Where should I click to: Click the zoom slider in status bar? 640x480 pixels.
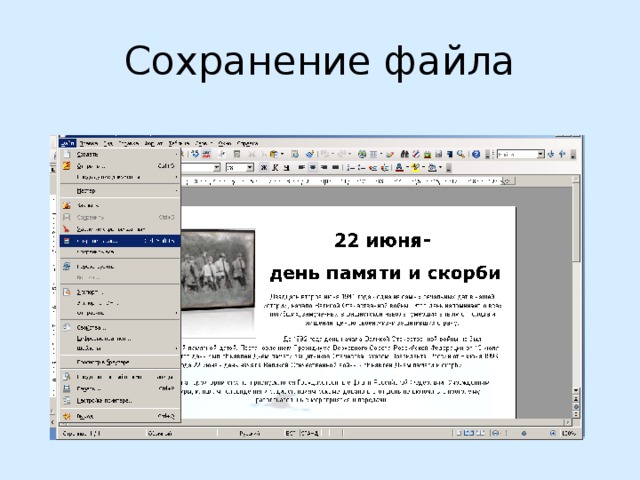click(x=524, y=433)
